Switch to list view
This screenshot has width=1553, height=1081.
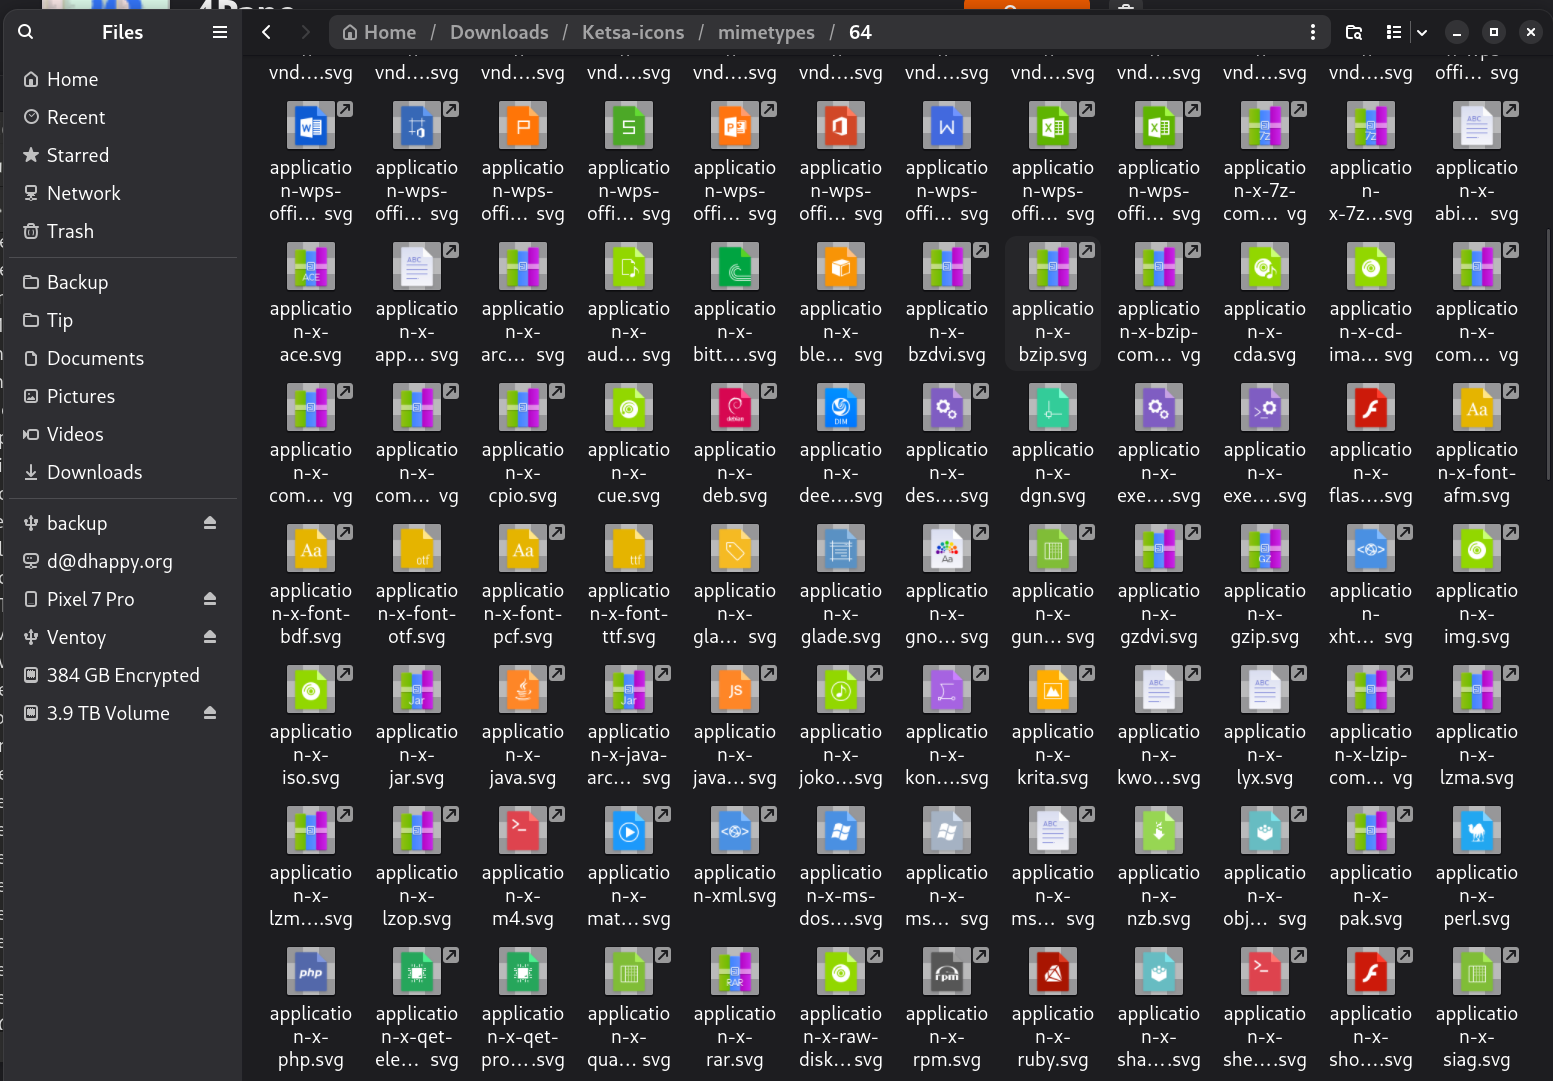coord(1392,32)
